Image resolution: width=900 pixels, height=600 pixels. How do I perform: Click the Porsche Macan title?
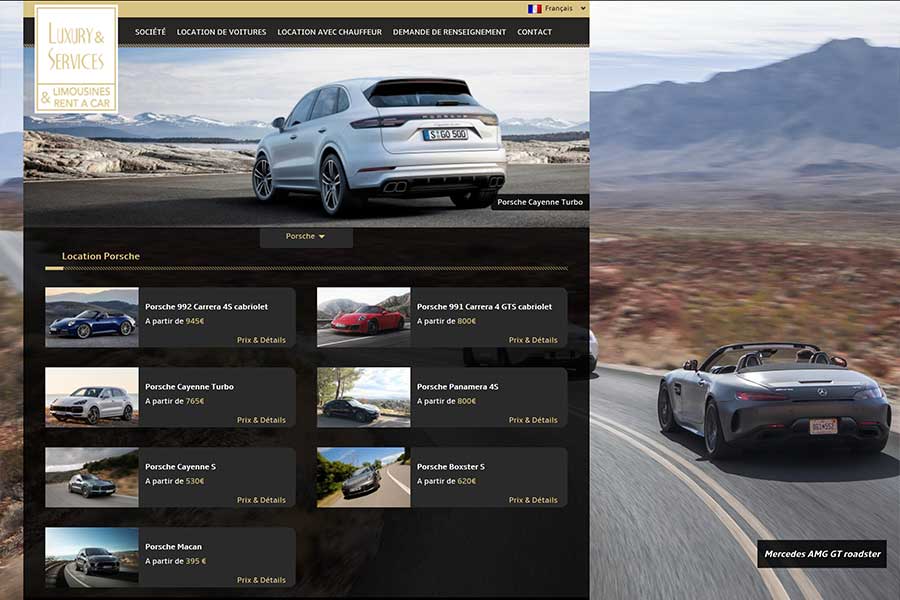pos(173,547)
